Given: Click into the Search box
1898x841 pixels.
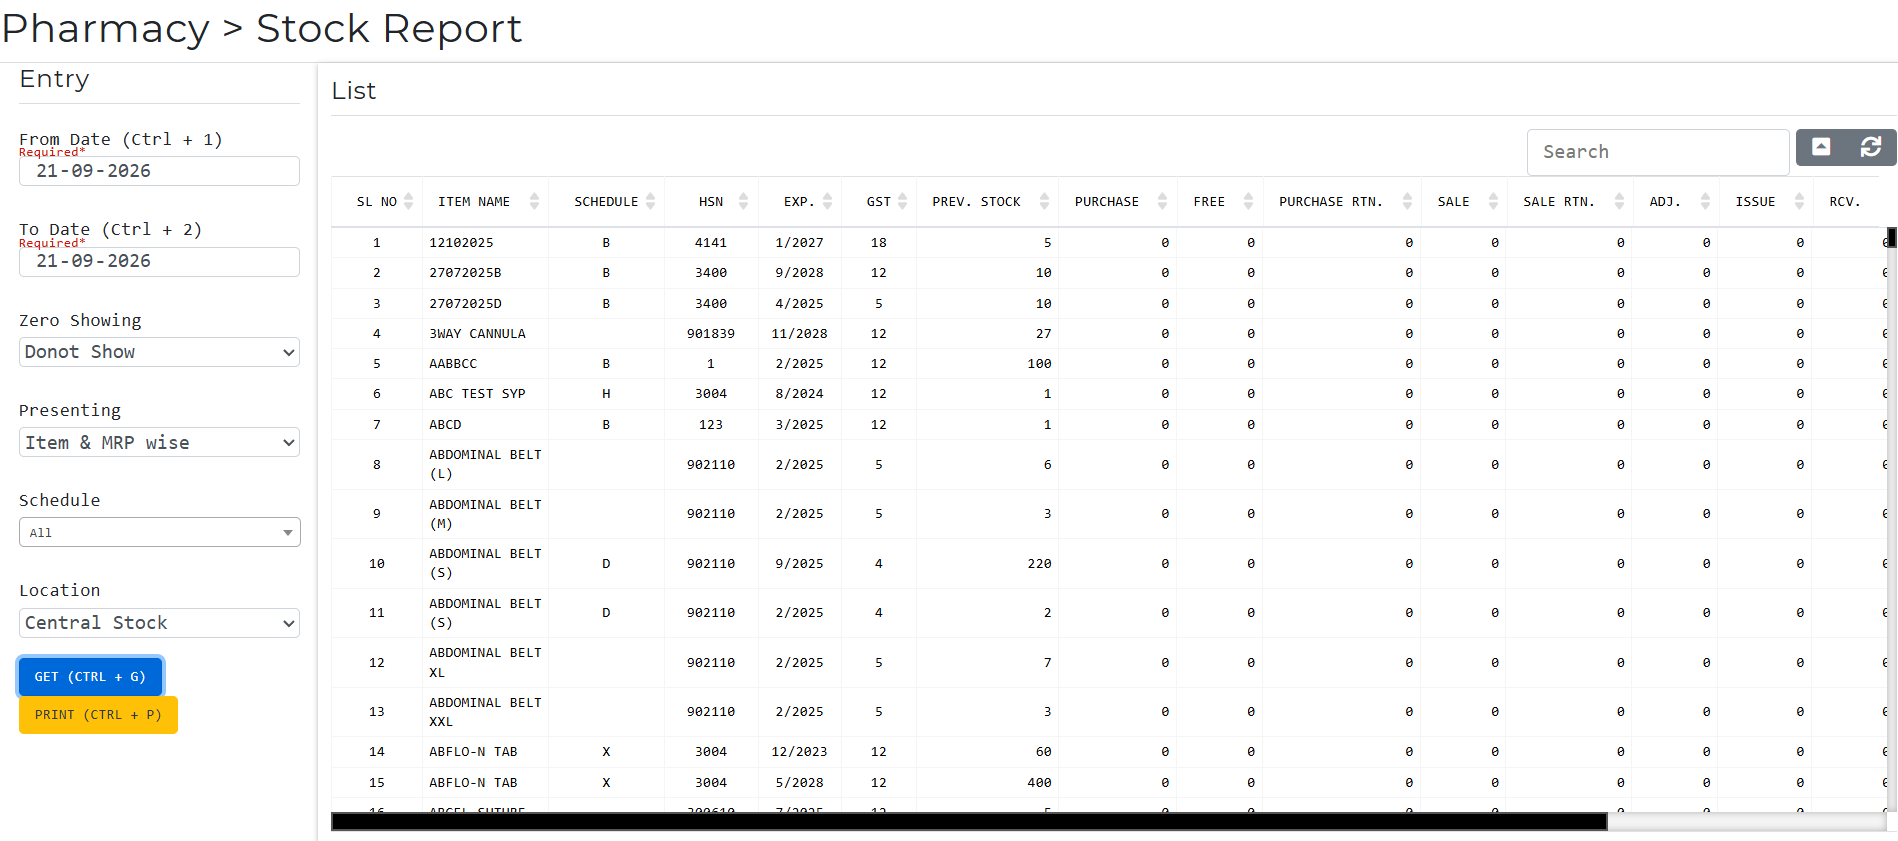Looking at the screenshot, I should [1657, 152].
